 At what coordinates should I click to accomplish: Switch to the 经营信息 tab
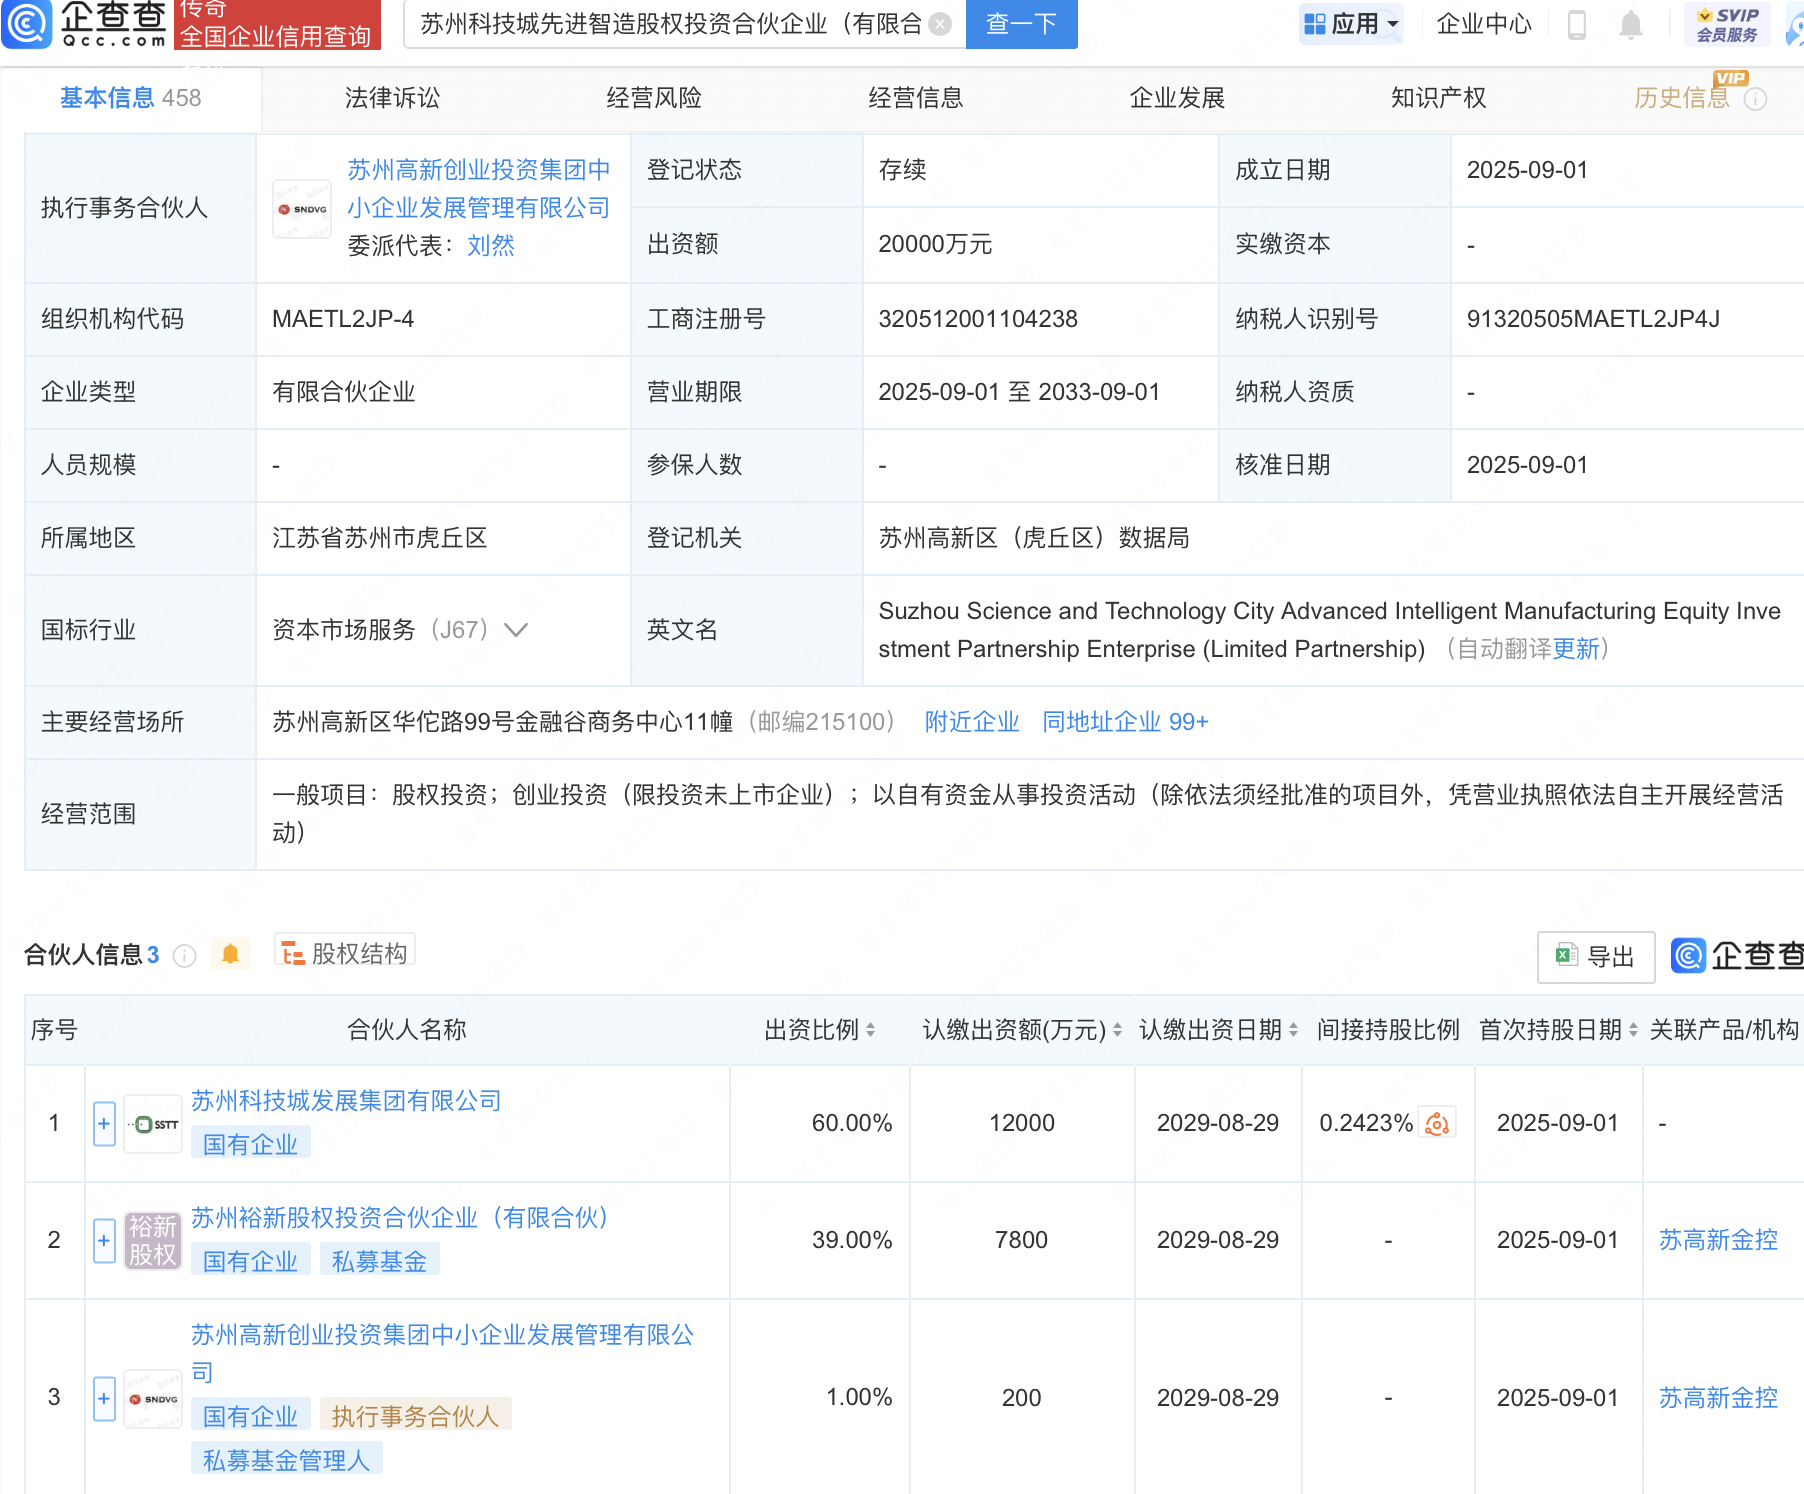point(915,98)
